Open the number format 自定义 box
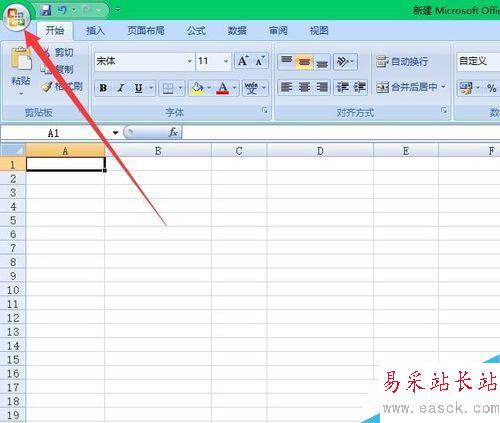 pos(478,61)
